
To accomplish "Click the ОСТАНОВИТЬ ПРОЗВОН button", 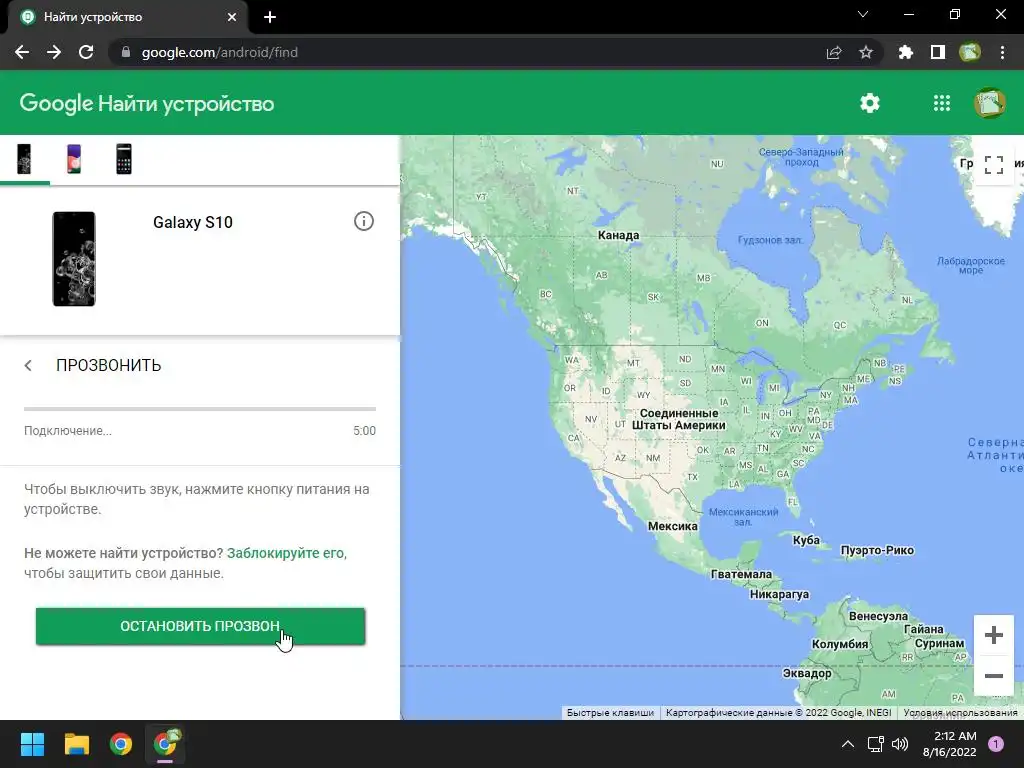I will [x=200, y=626].
